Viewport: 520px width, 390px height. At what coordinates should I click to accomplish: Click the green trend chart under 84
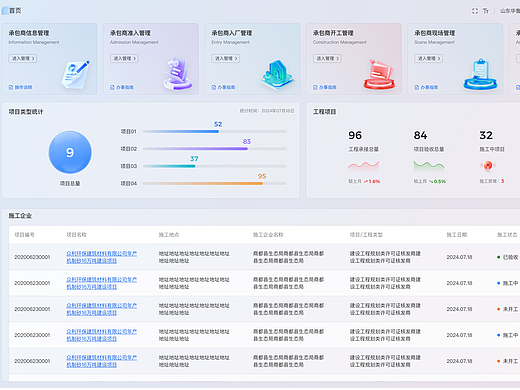tap(429, 165)
